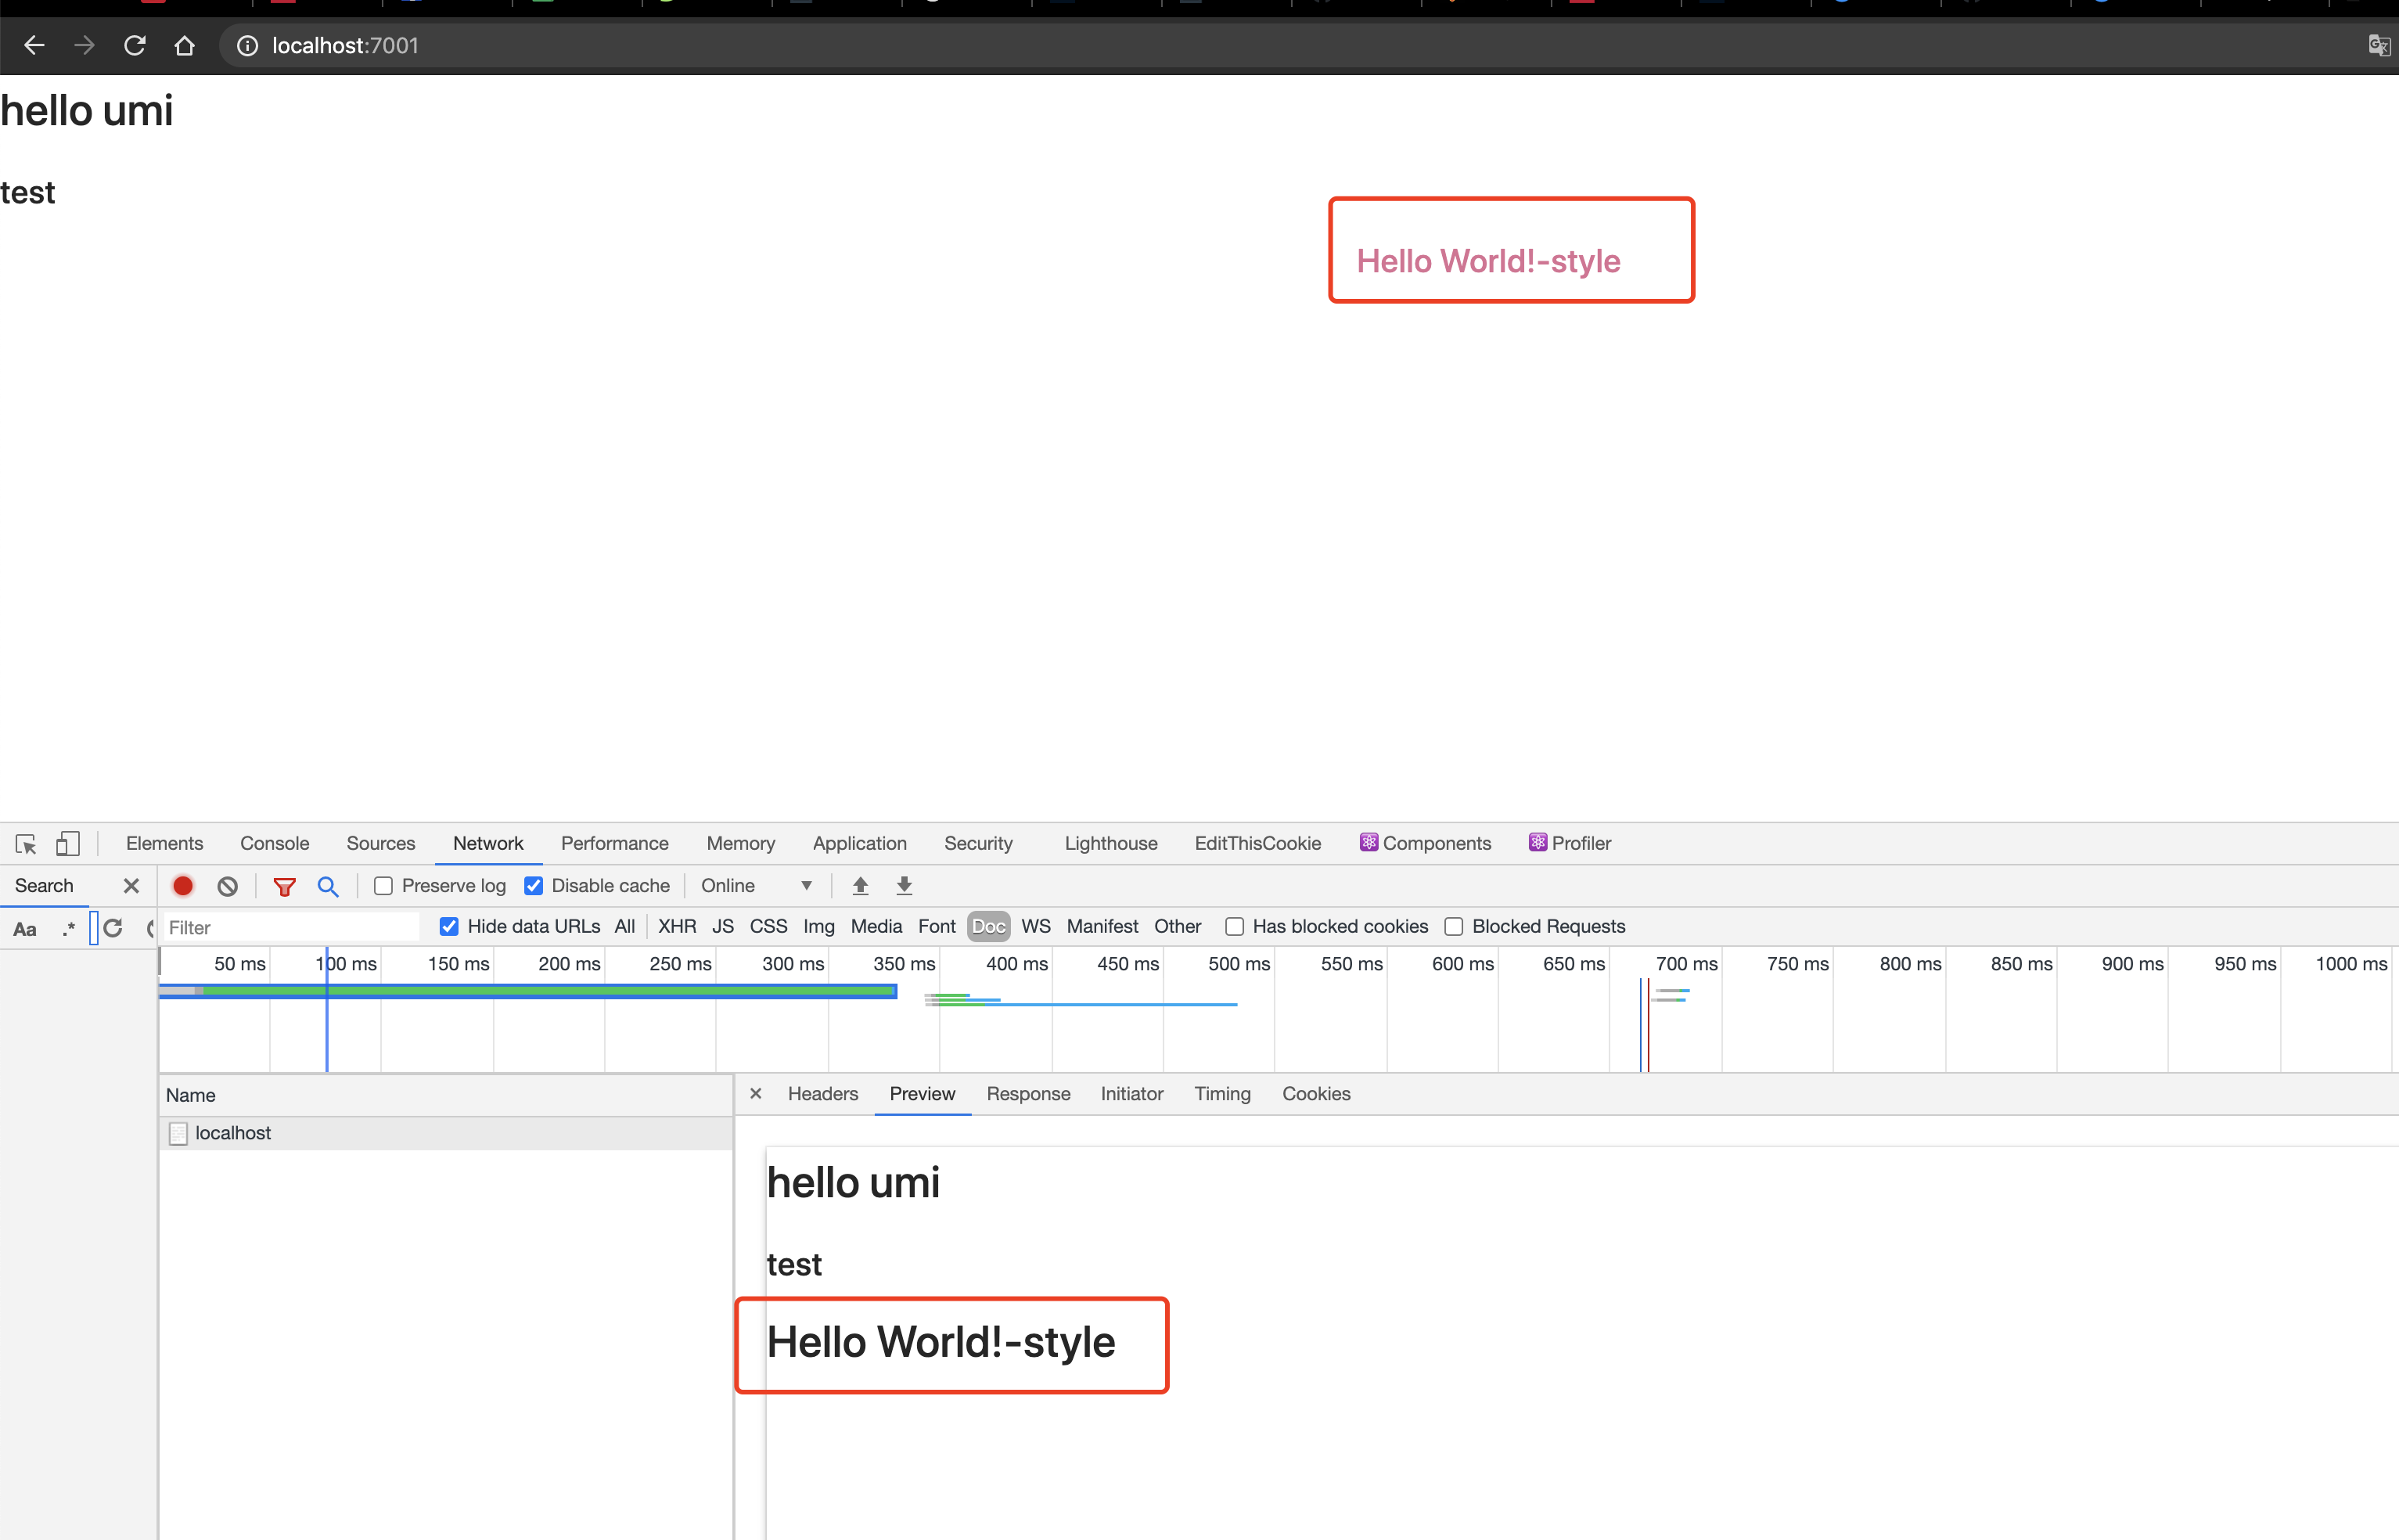Click the record network log button
The image size is (2399, 1540).
pyautogui.click(x=182, y=886)
